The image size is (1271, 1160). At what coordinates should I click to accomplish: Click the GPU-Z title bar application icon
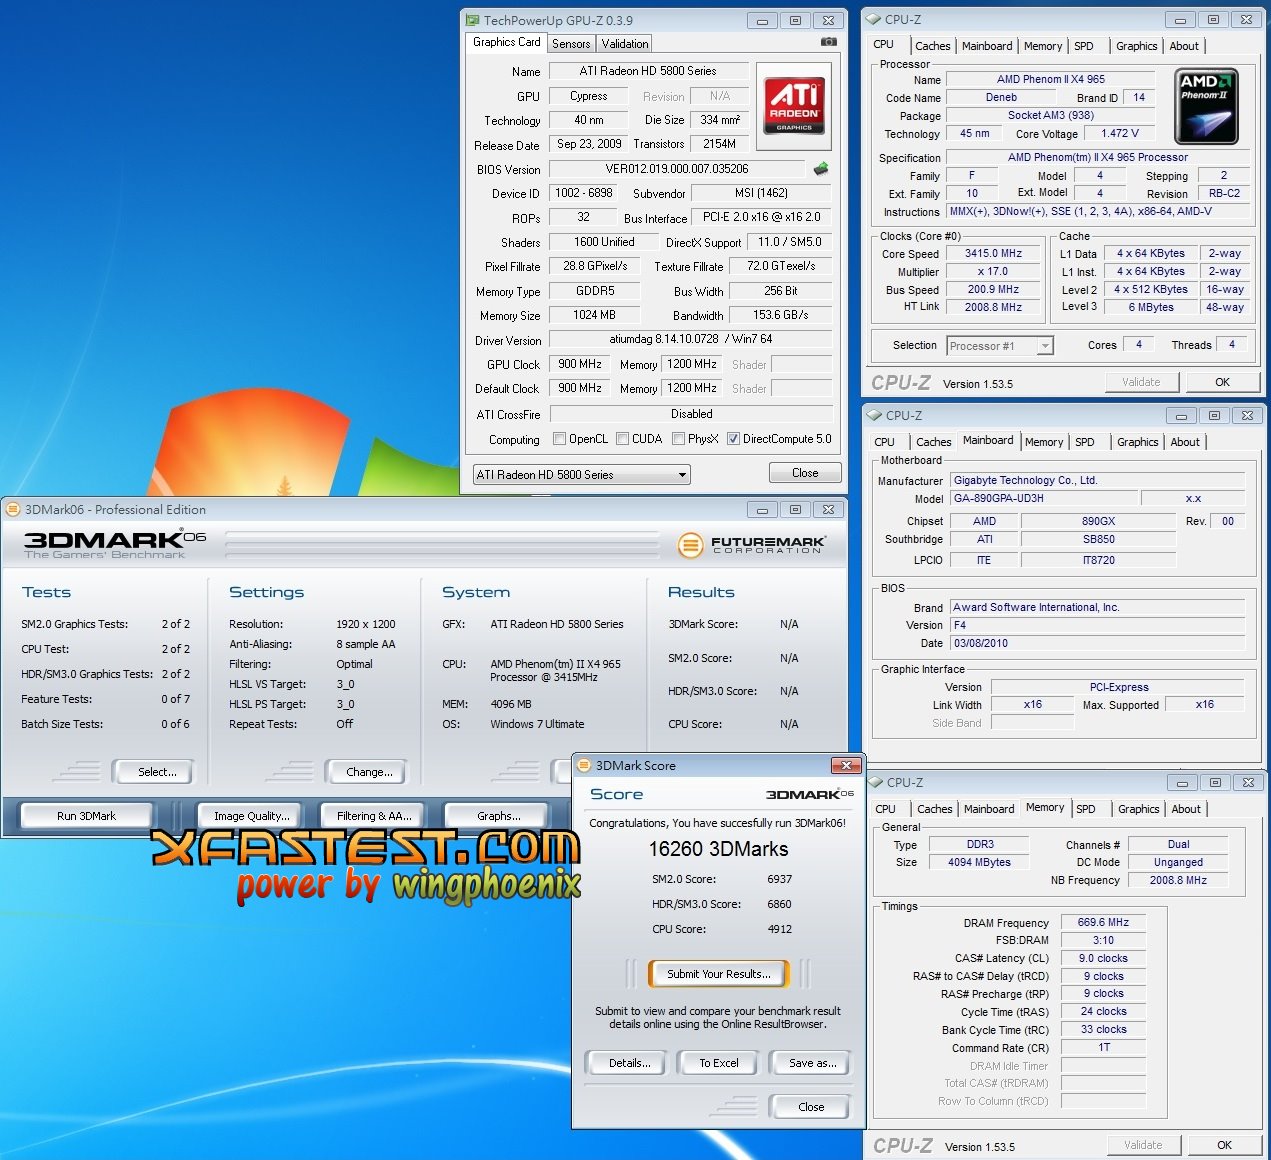(x=472, y=20)
